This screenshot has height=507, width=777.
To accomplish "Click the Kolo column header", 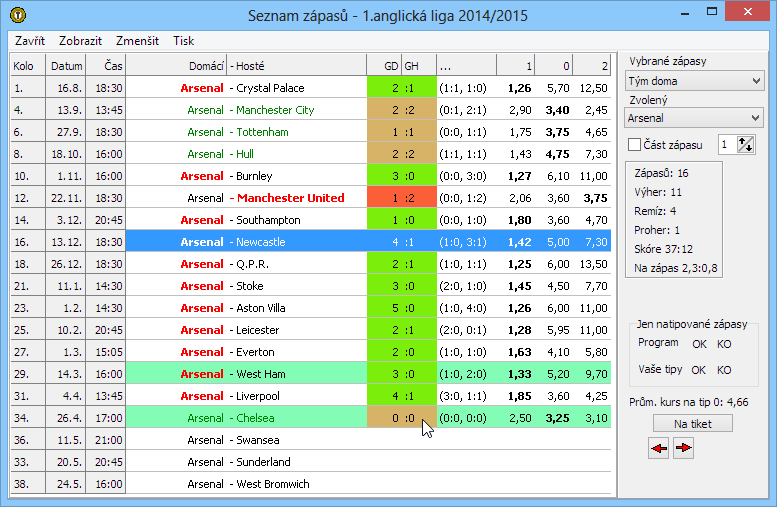I will [x=28, y=66].
